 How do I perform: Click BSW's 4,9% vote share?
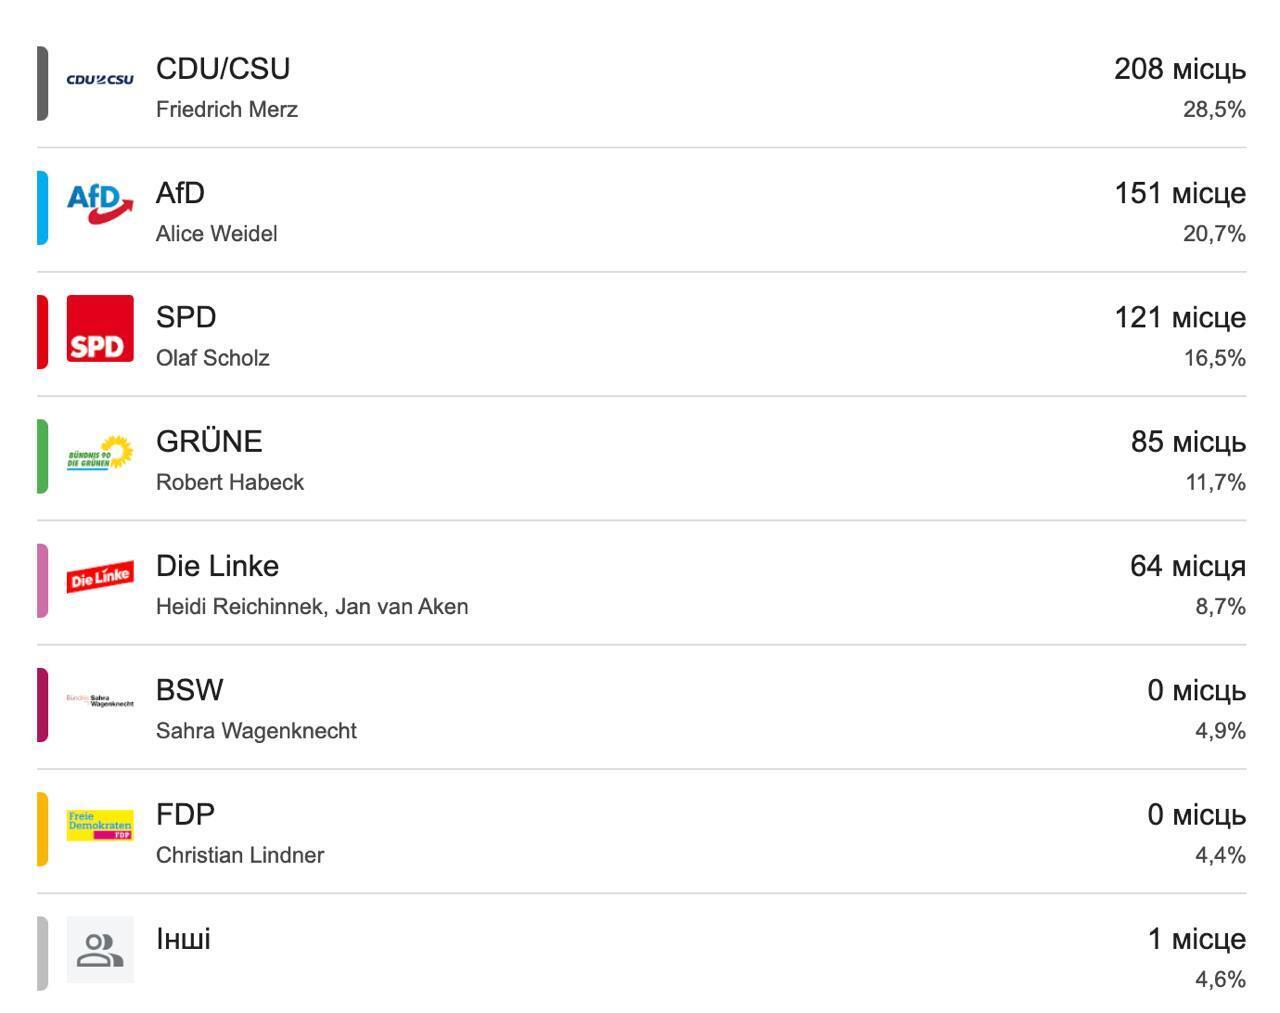(x=1221, y=731)
